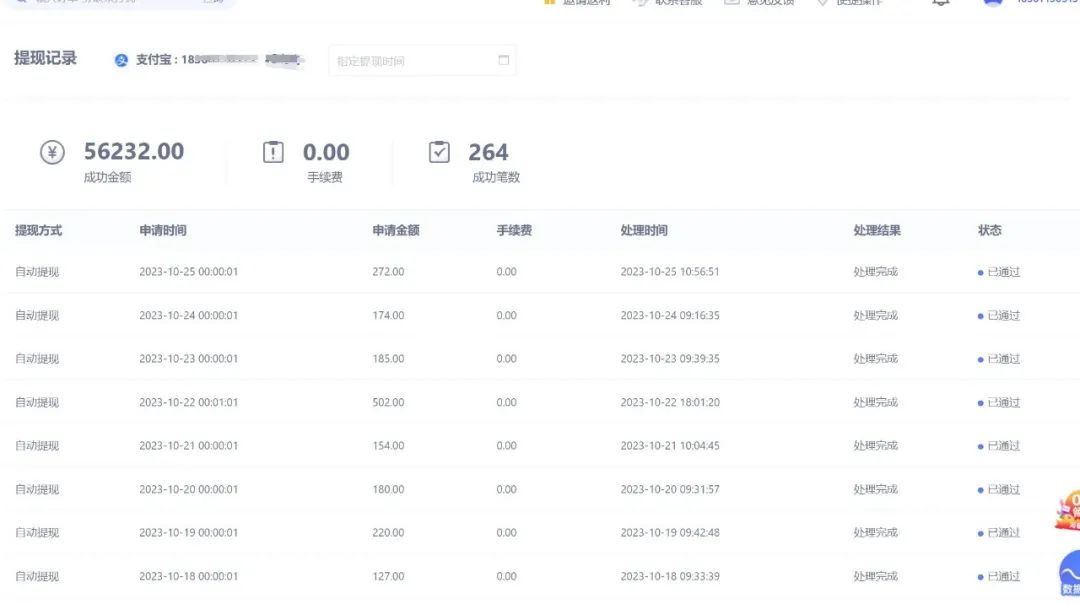Screen dimensions: 1080x604
Task: Select application time 2023-10-22 00:01:01
Action: click(x=189, y=402)
